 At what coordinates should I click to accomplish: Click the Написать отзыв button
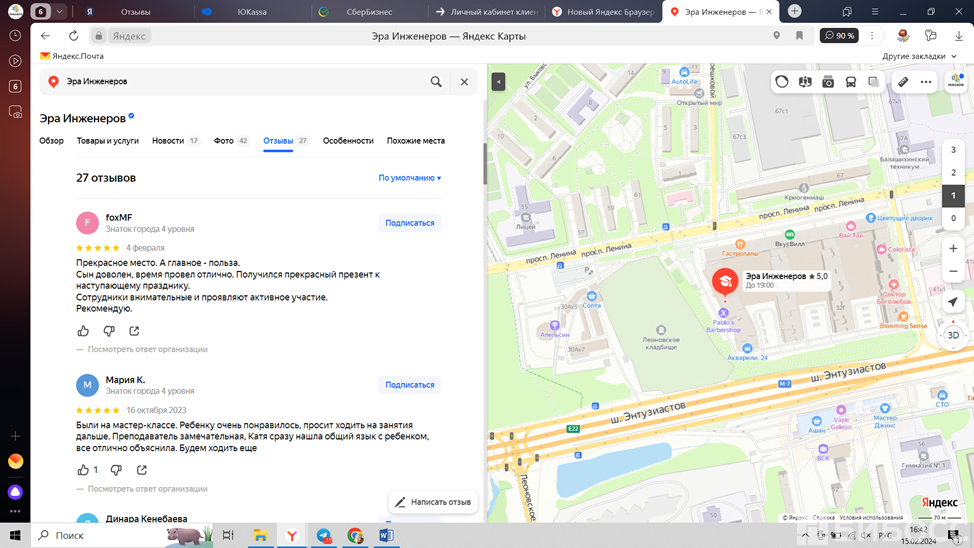click(x=433, y=502)
